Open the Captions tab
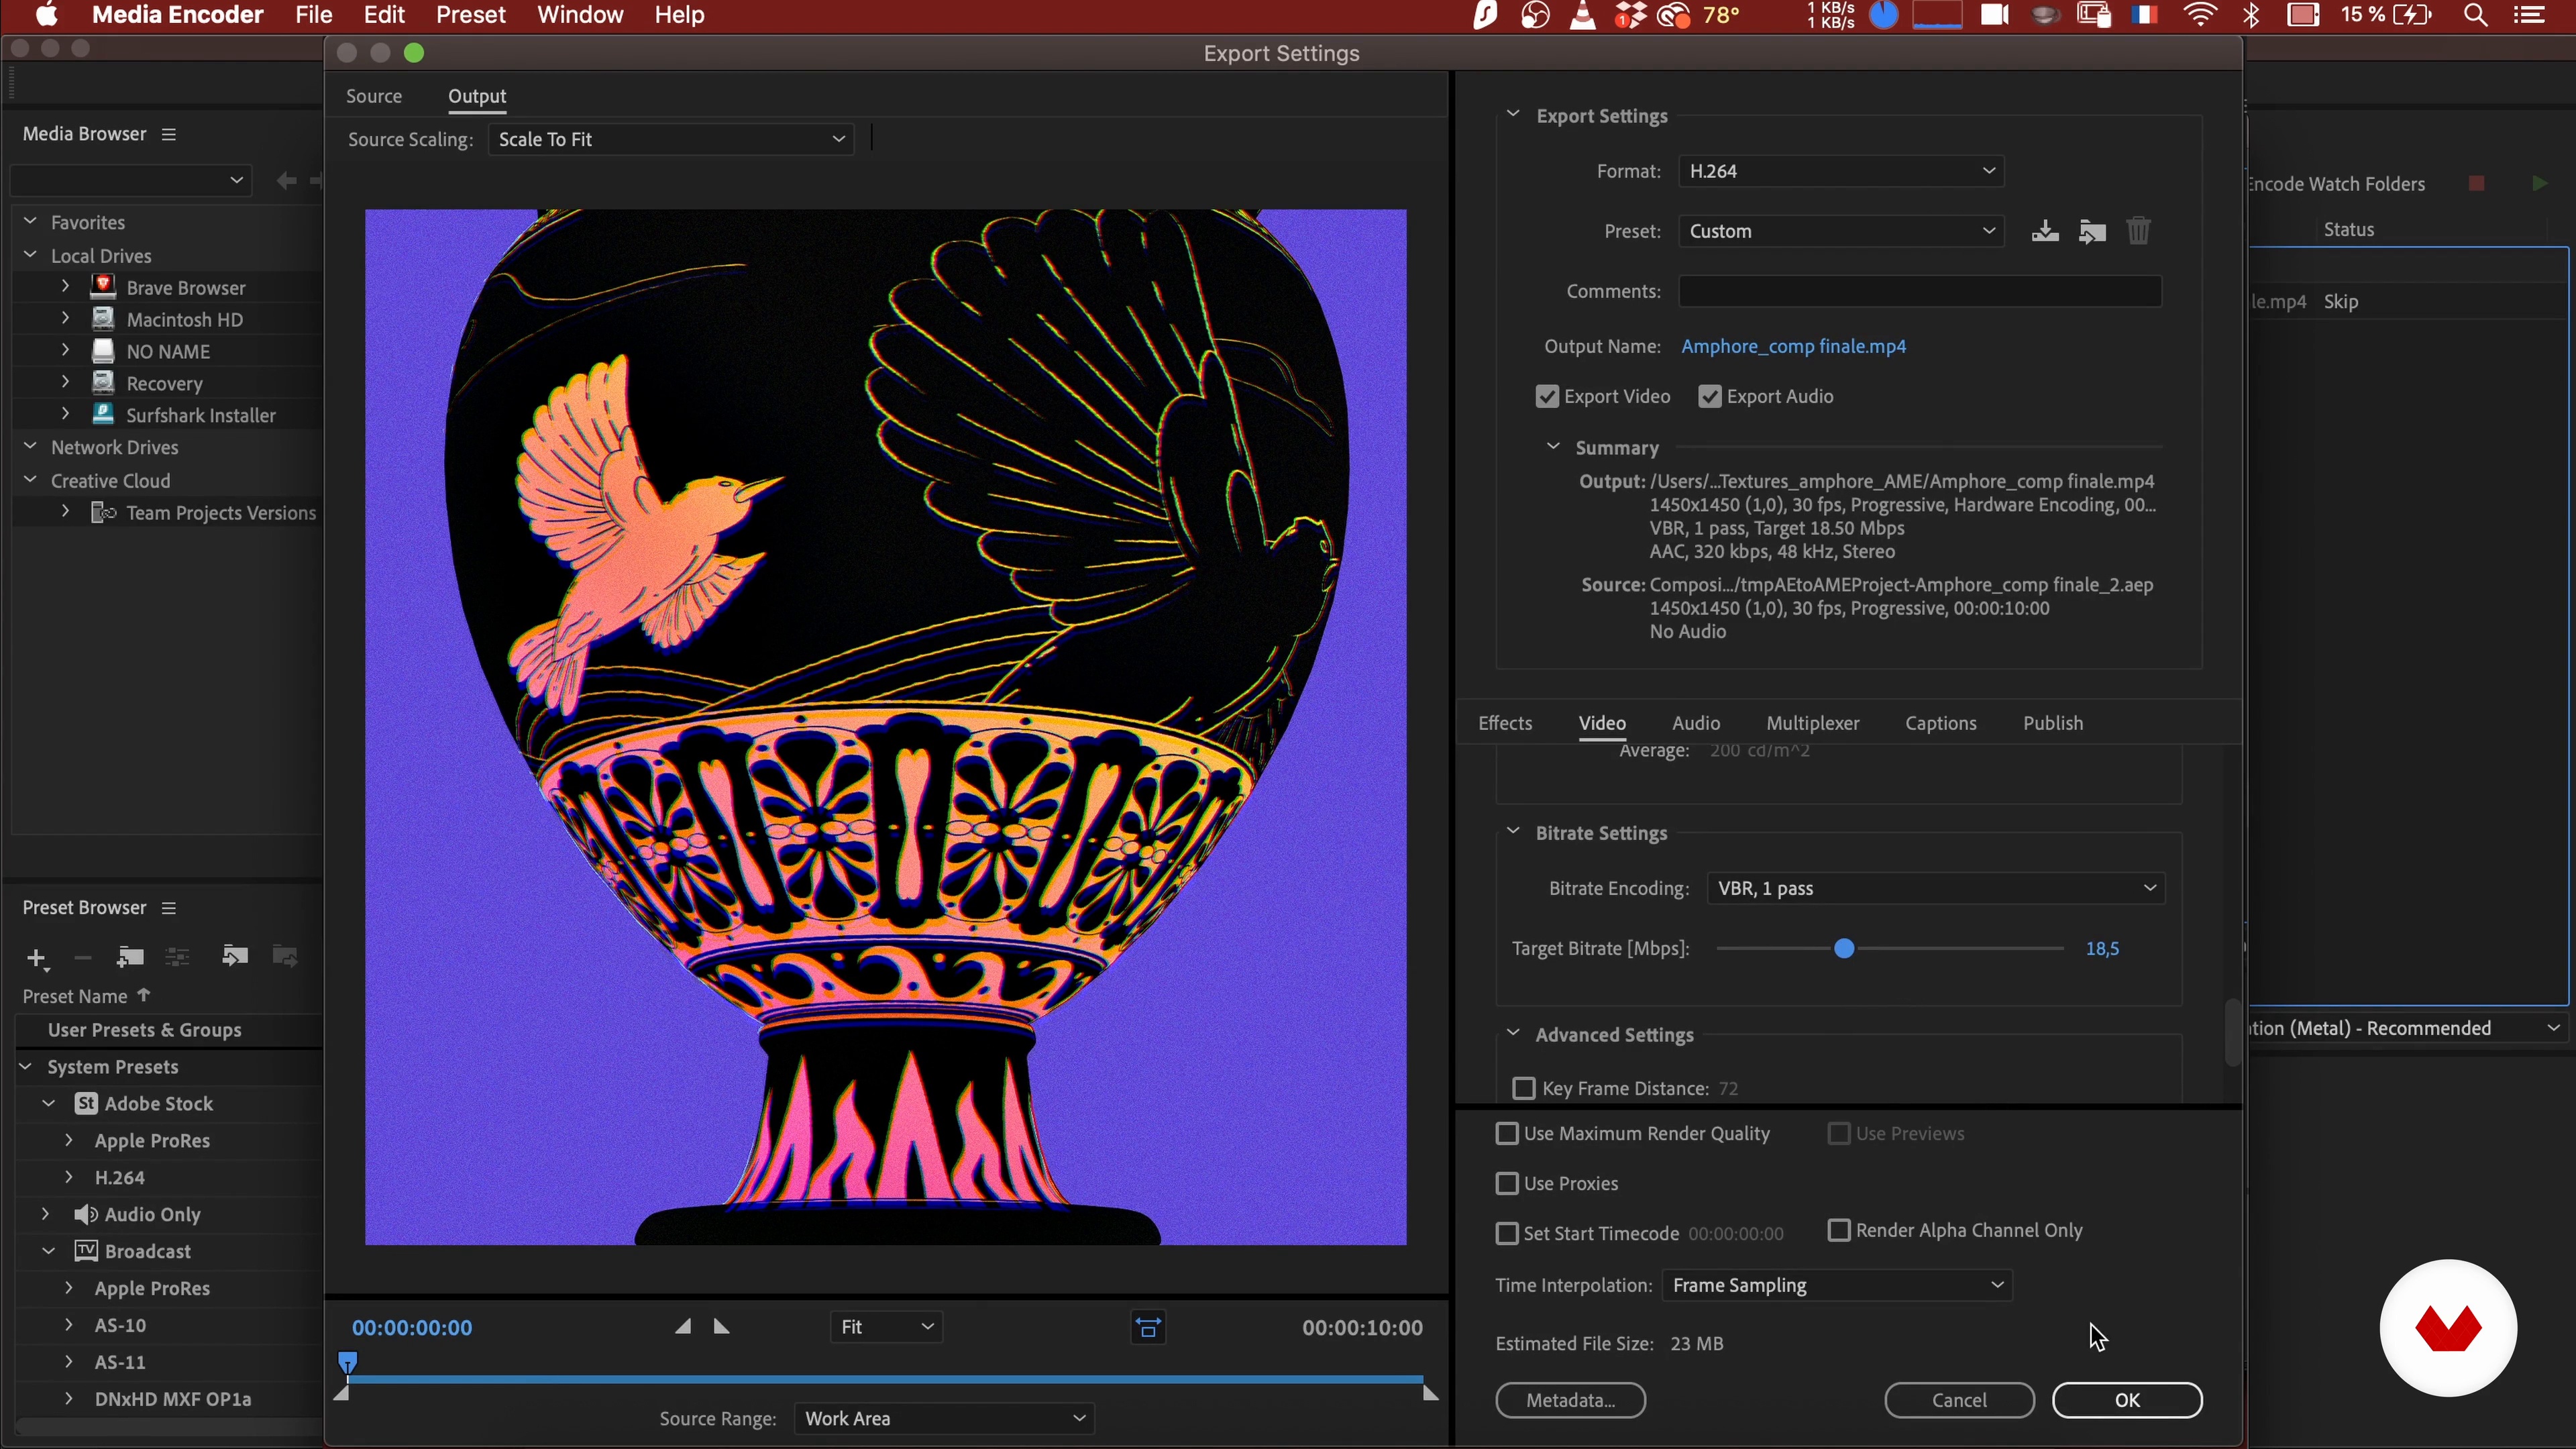 point(1941,723)
